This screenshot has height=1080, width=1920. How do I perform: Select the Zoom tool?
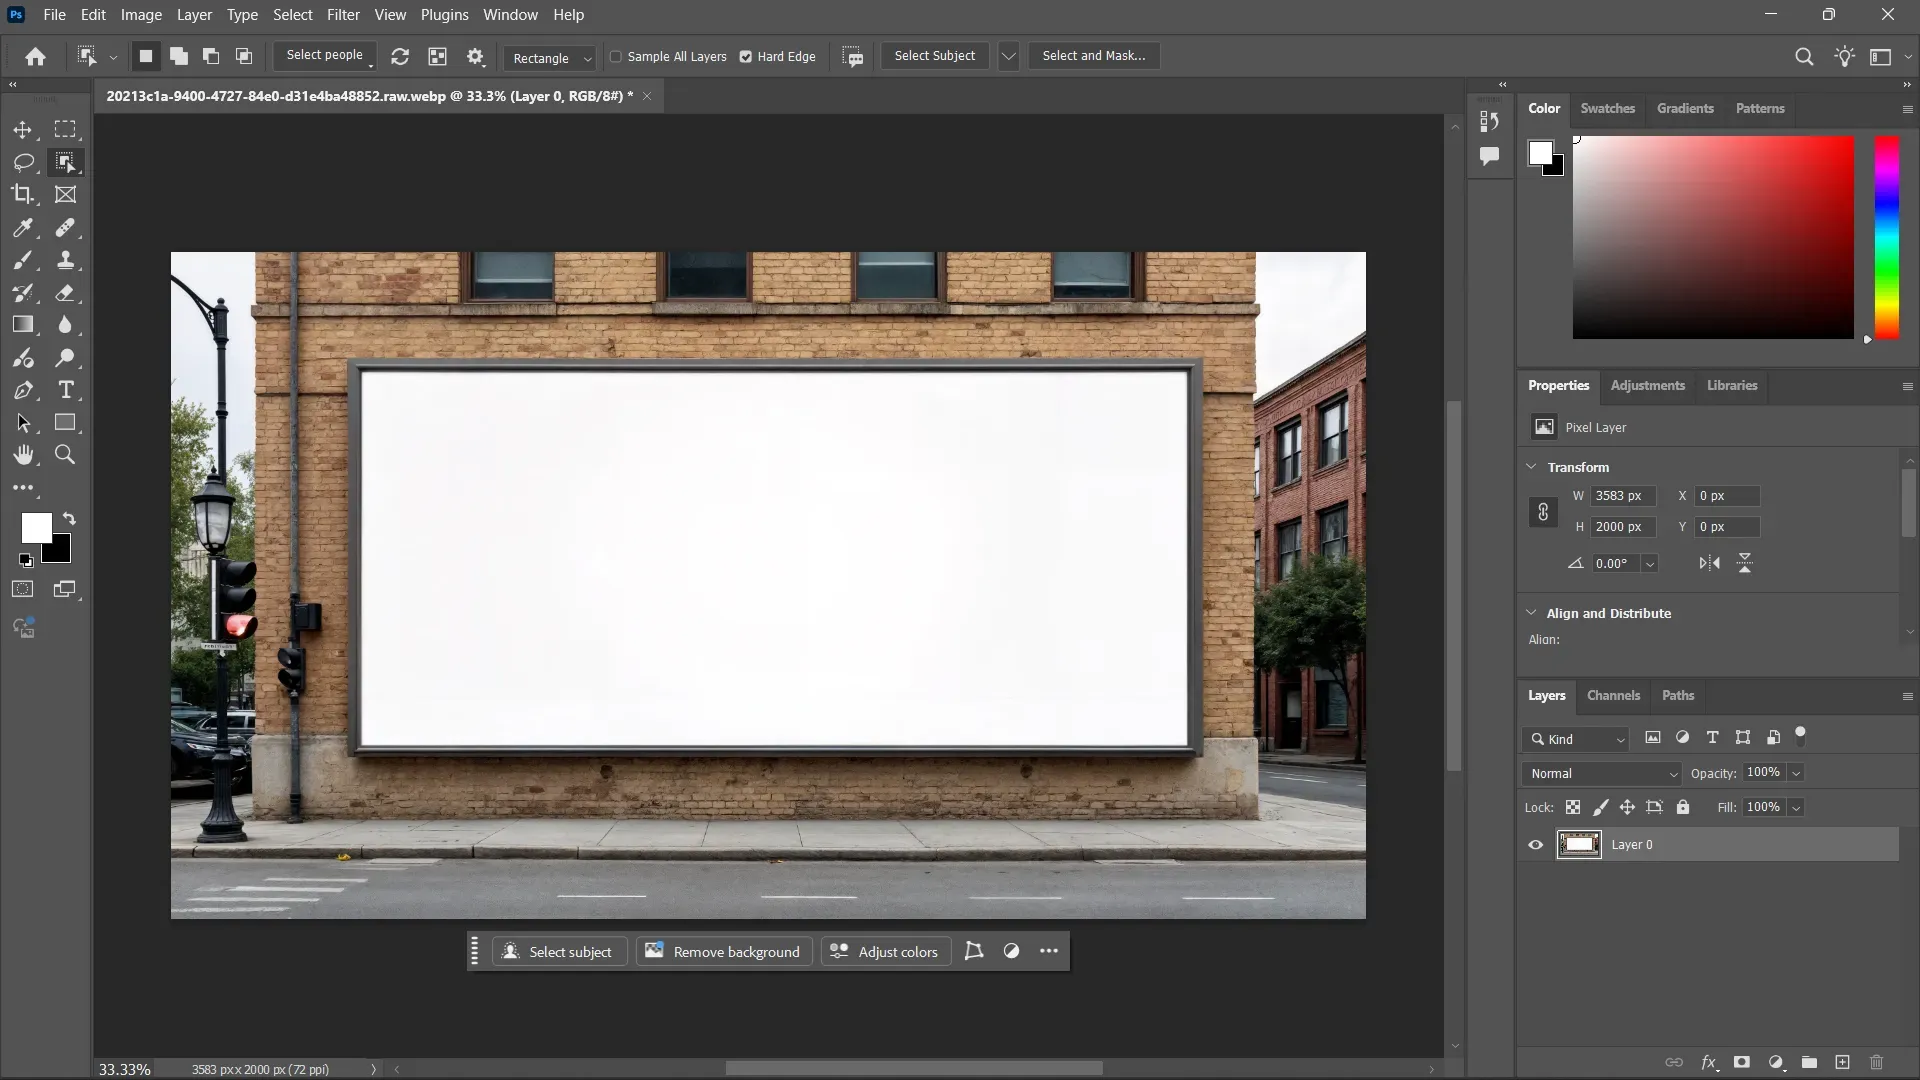(x=65, y=454)
